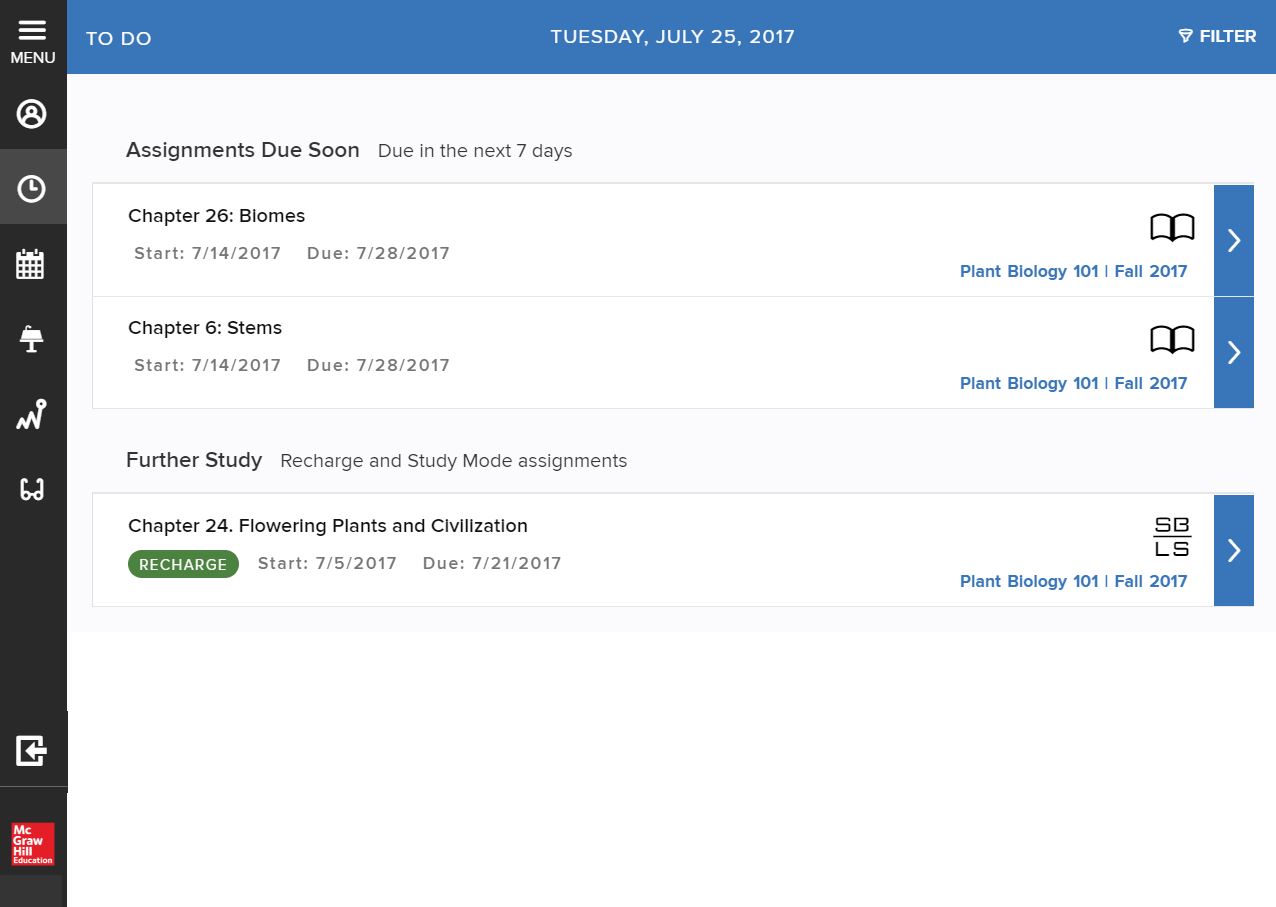Image resolution: width=1276 pixels, height=907 pixels.
Task: Open Plant Biology 101 link under Stems
Action: point(1073,383)
